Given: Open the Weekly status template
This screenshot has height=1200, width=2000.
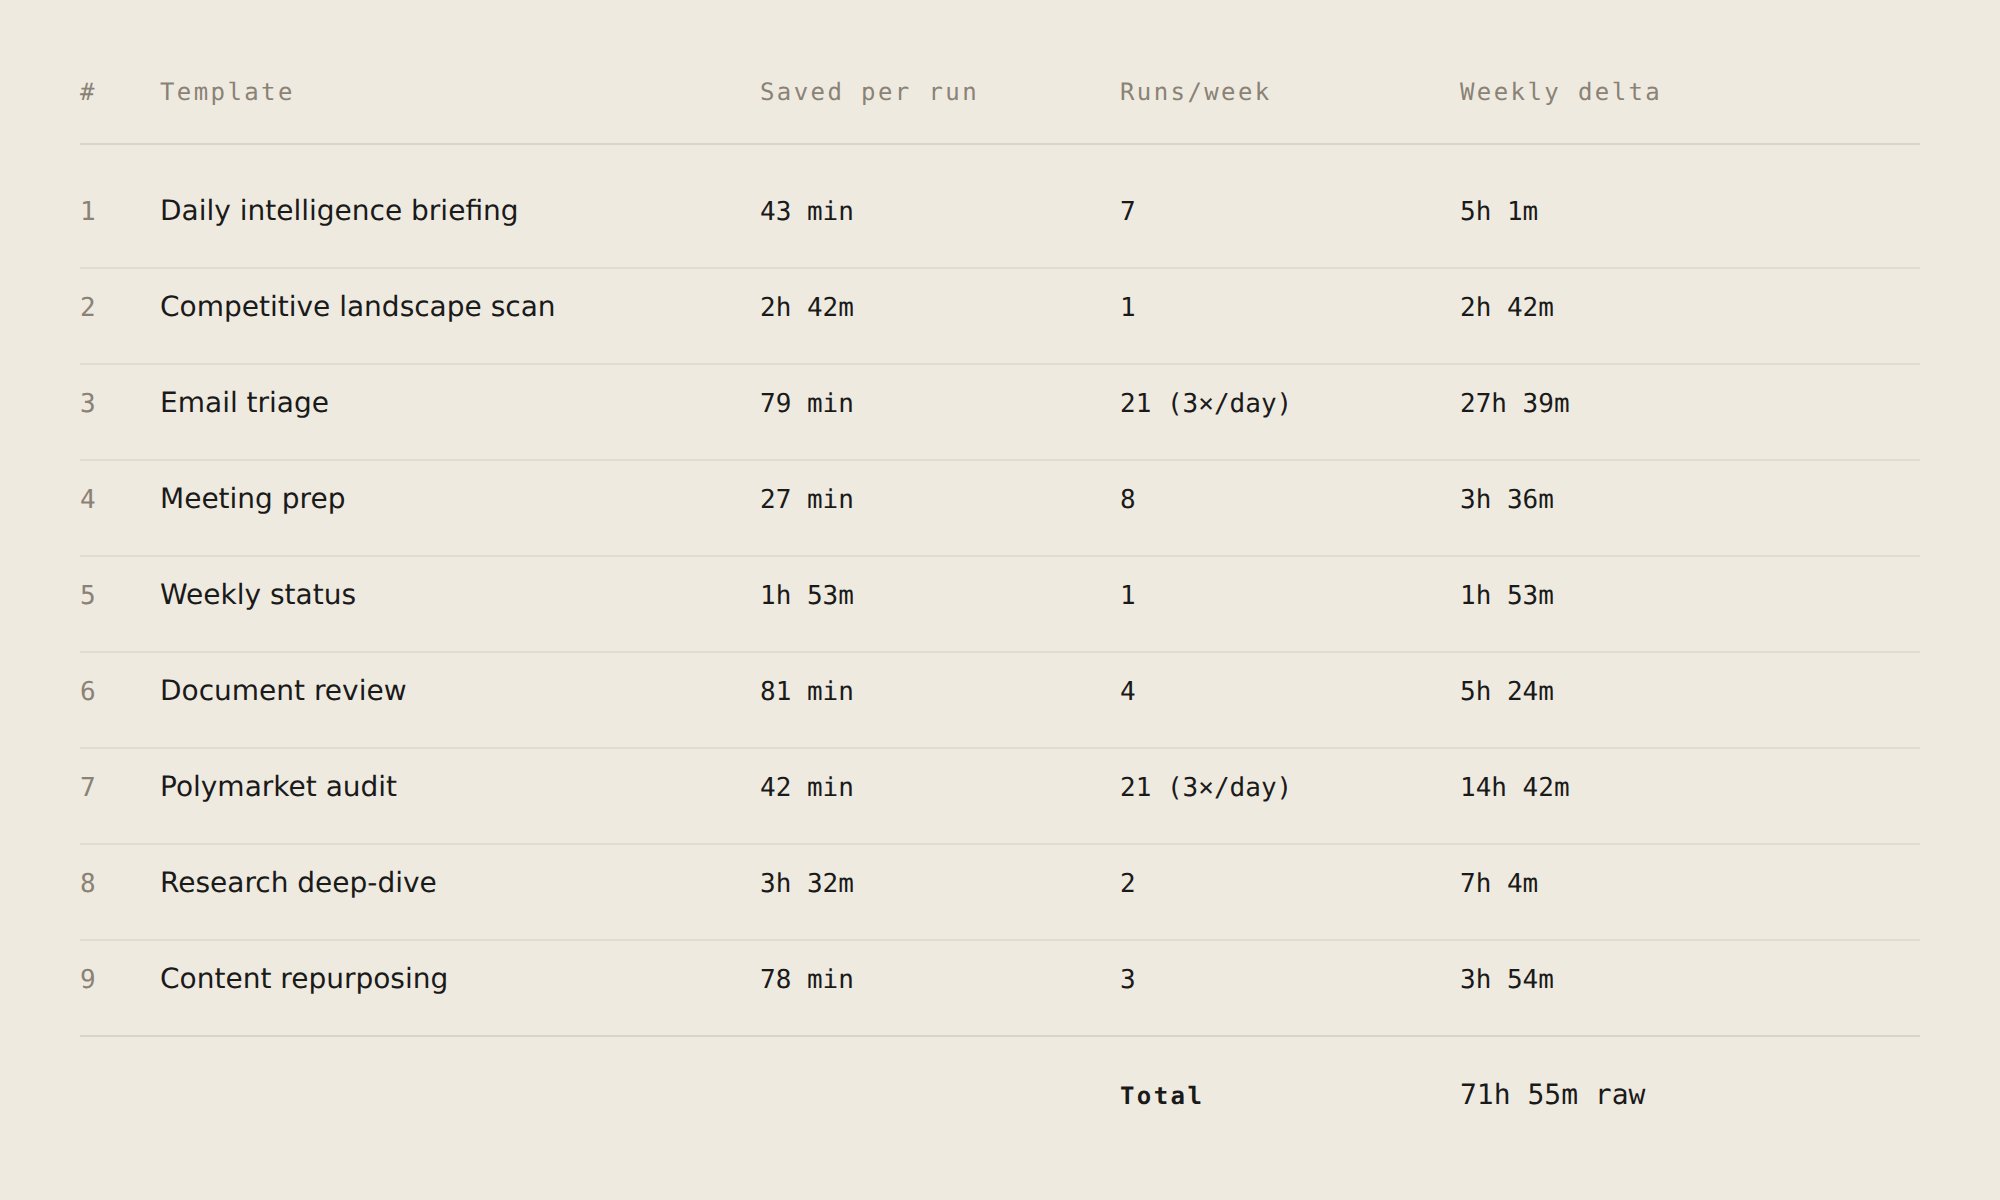Looking at the screenshot, I should click(258, 595).
